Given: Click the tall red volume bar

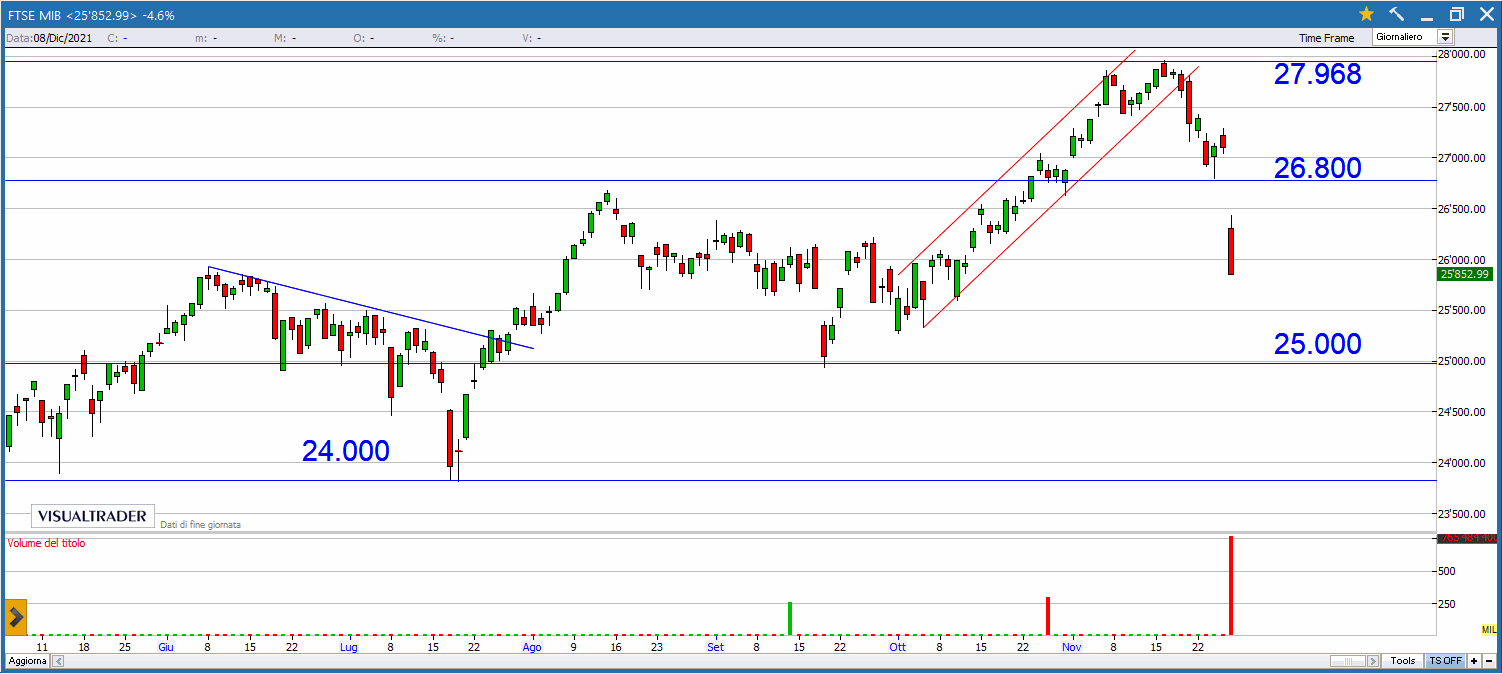Looking at the screenshot, I should pyautogui.click(x=1230, y=585).
